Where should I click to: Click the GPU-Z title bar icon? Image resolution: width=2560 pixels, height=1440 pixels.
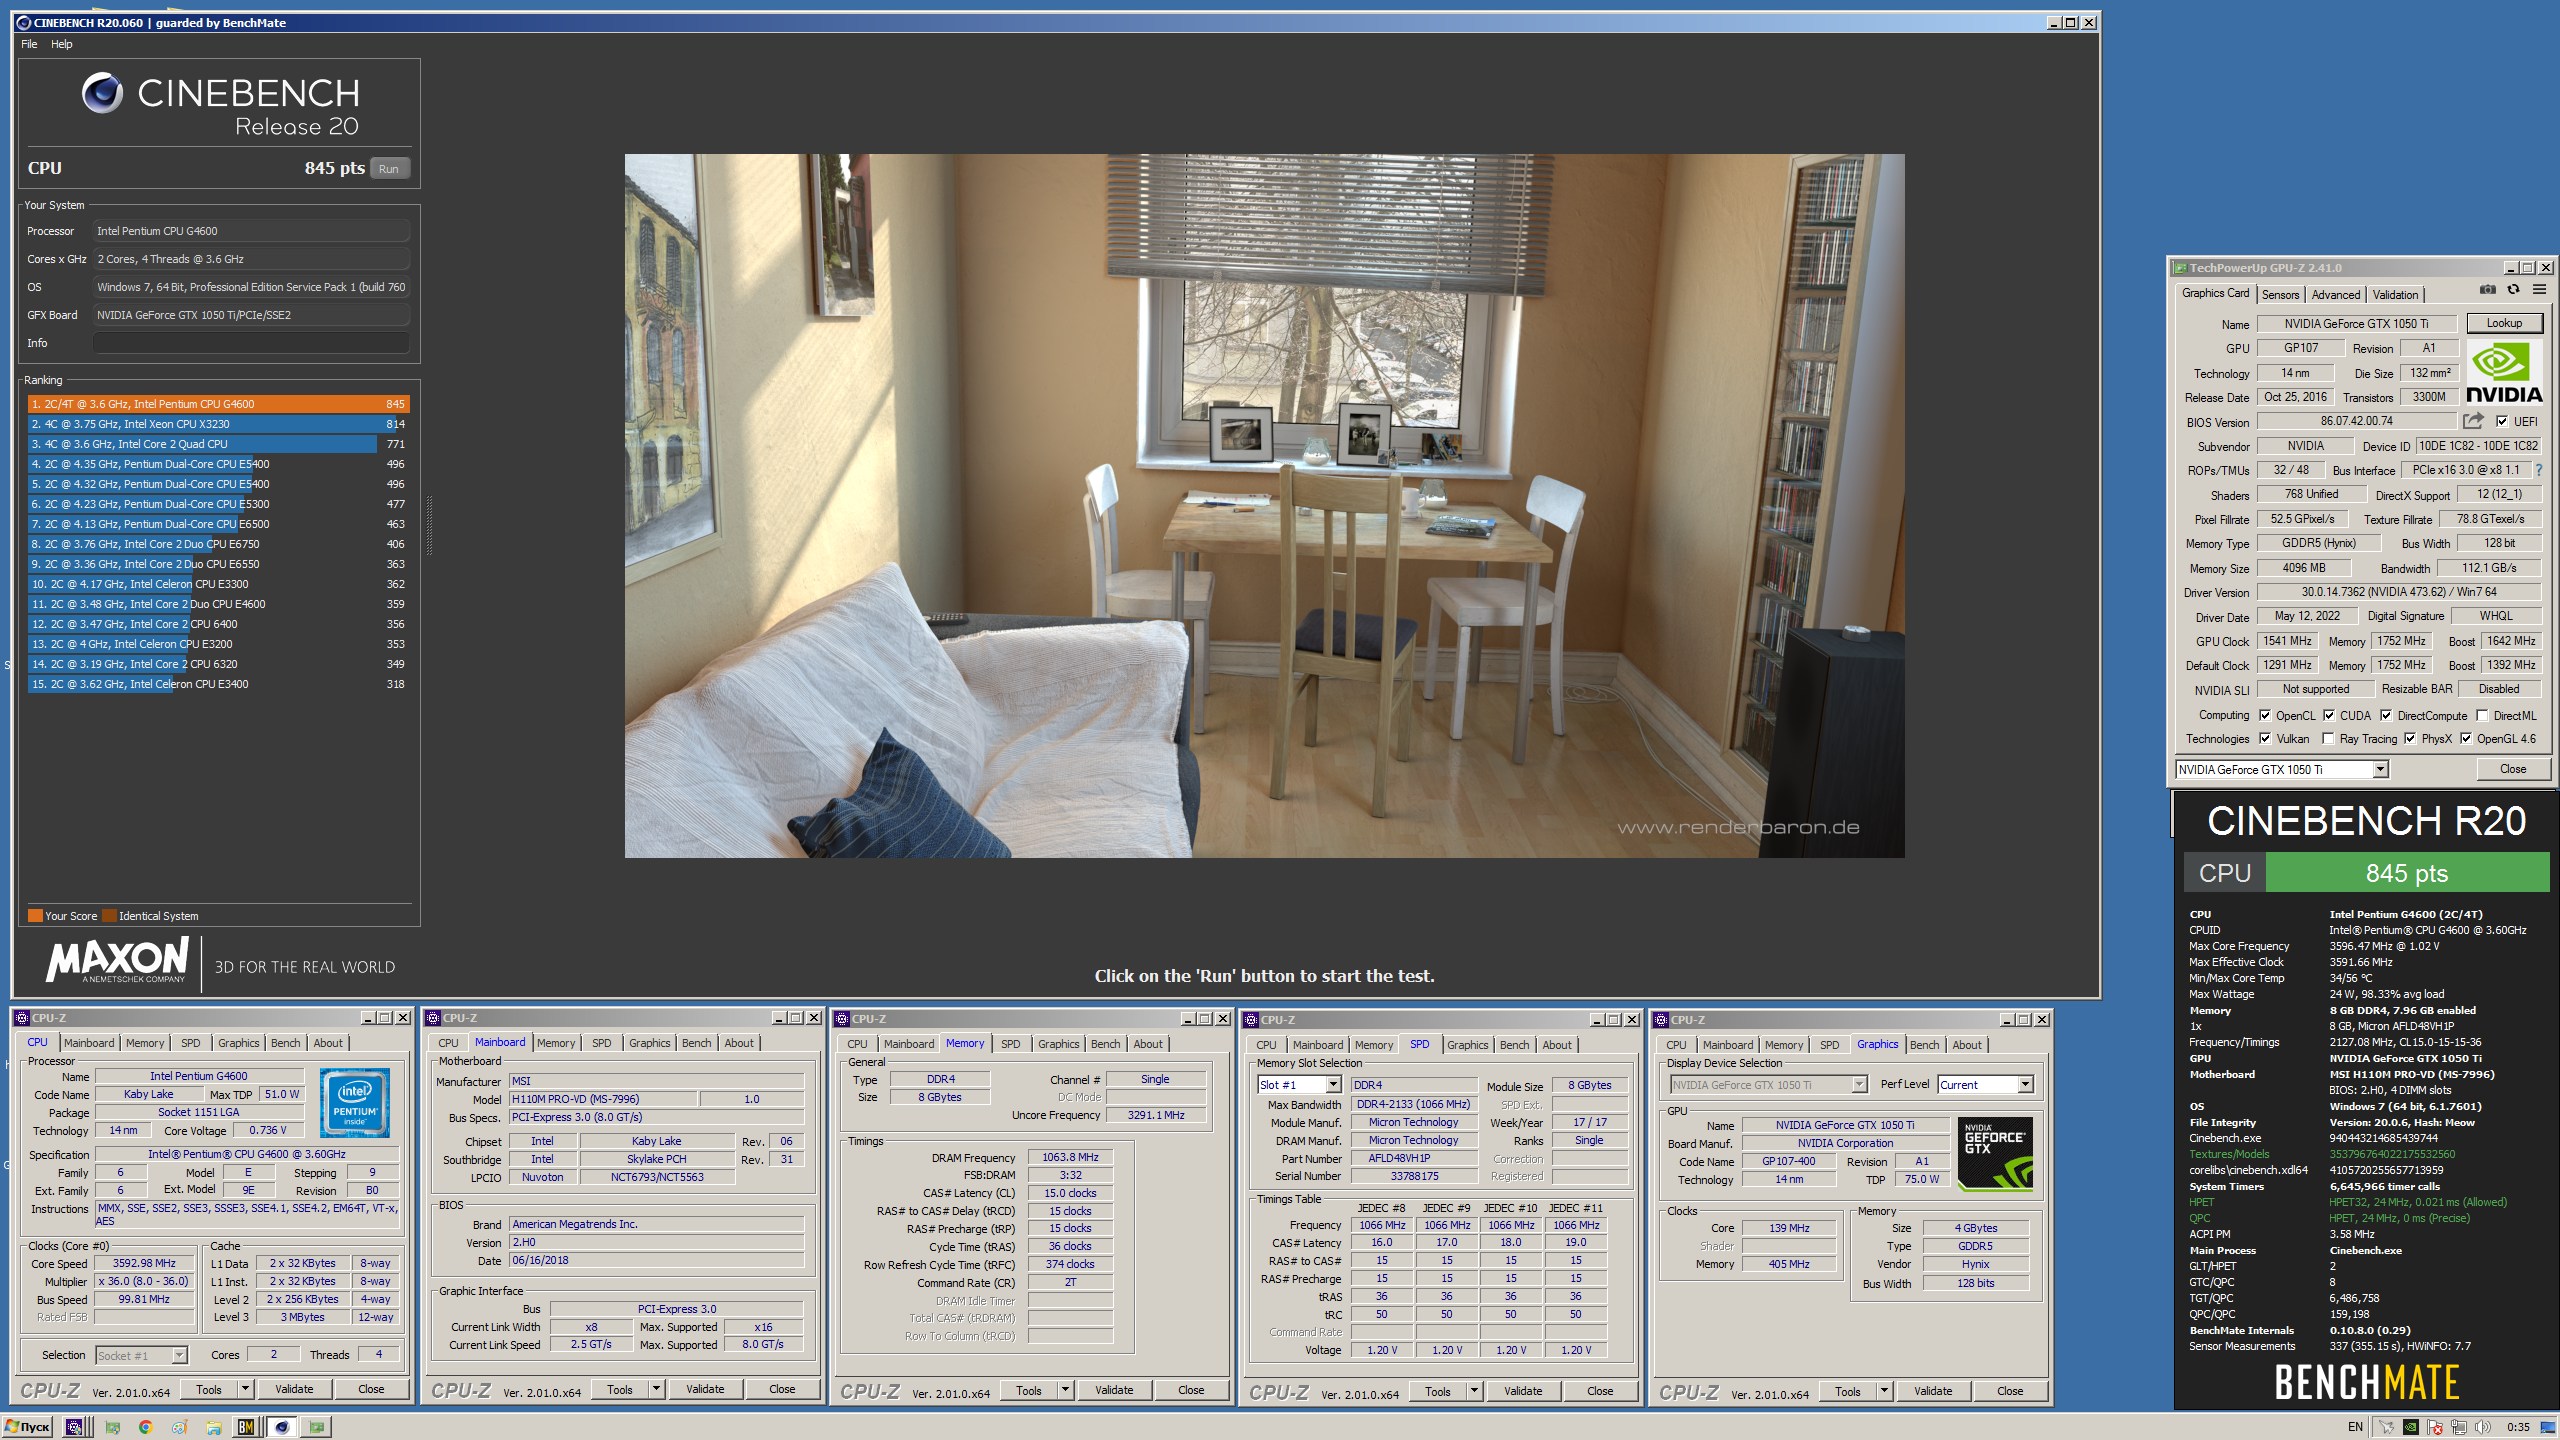[x=2180, y=268]
